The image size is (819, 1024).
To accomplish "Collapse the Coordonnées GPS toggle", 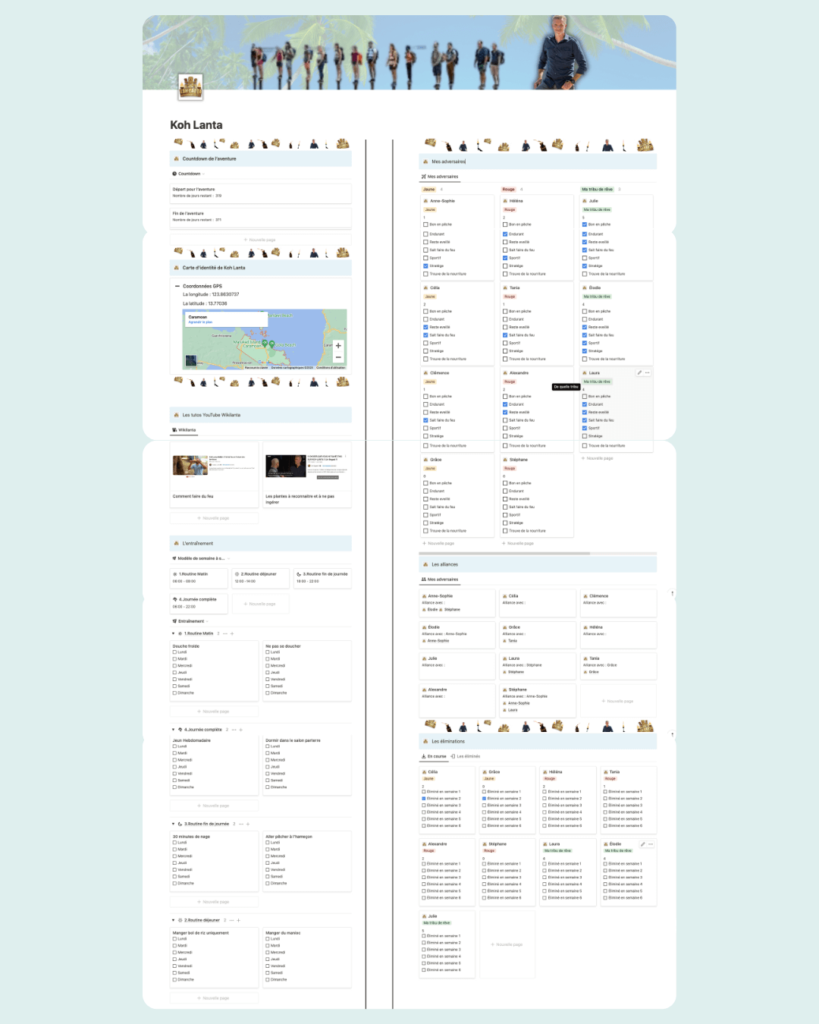I will pyautogui.click(x=177, y=286).
